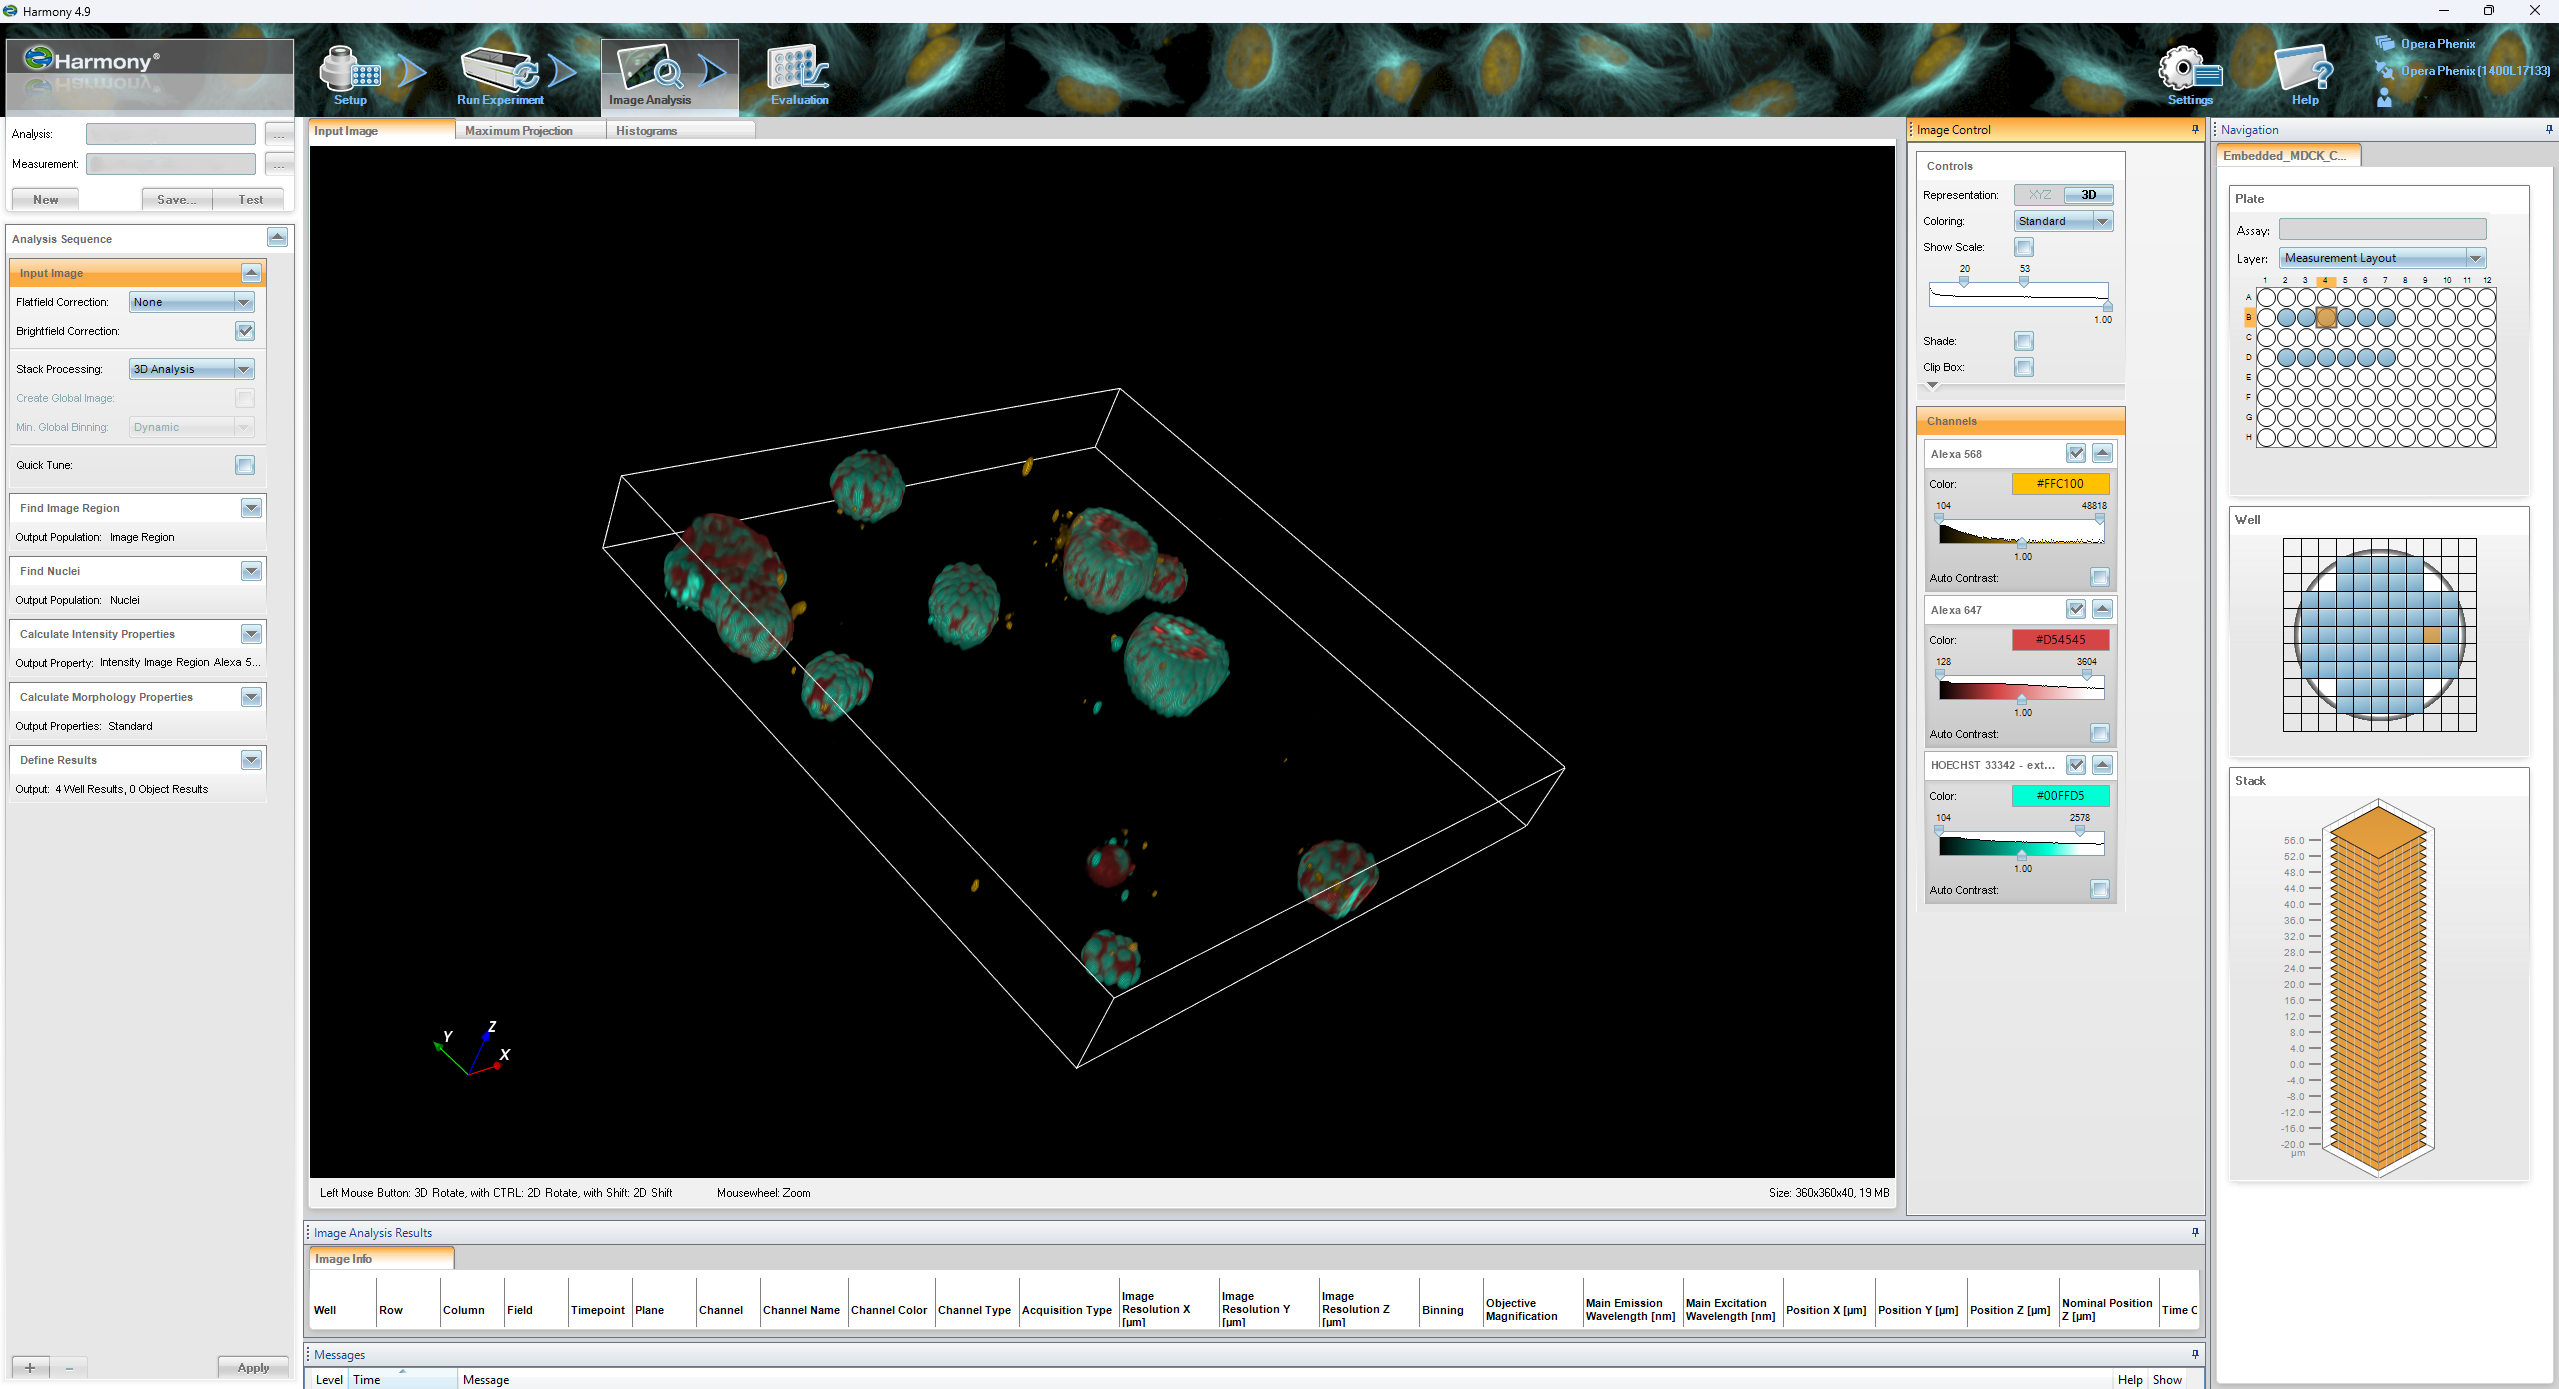The height and width of the screenshot is (1389, 2559).
Task: Click the Apply button
Action: click(253, 1367)
